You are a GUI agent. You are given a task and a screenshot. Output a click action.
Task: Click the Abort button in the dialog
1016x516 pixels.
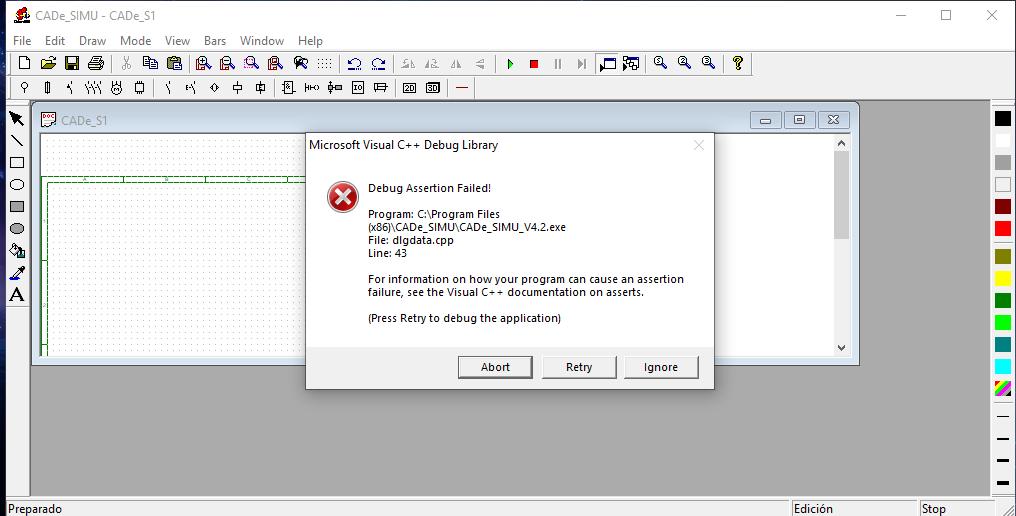[495, 367]
